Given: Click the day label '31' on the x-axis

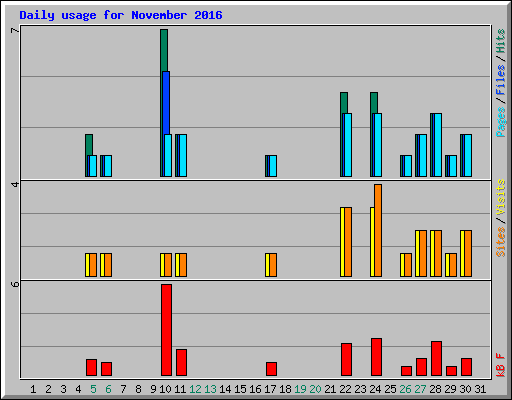Looking at the screenshot, I should [480, 389].
